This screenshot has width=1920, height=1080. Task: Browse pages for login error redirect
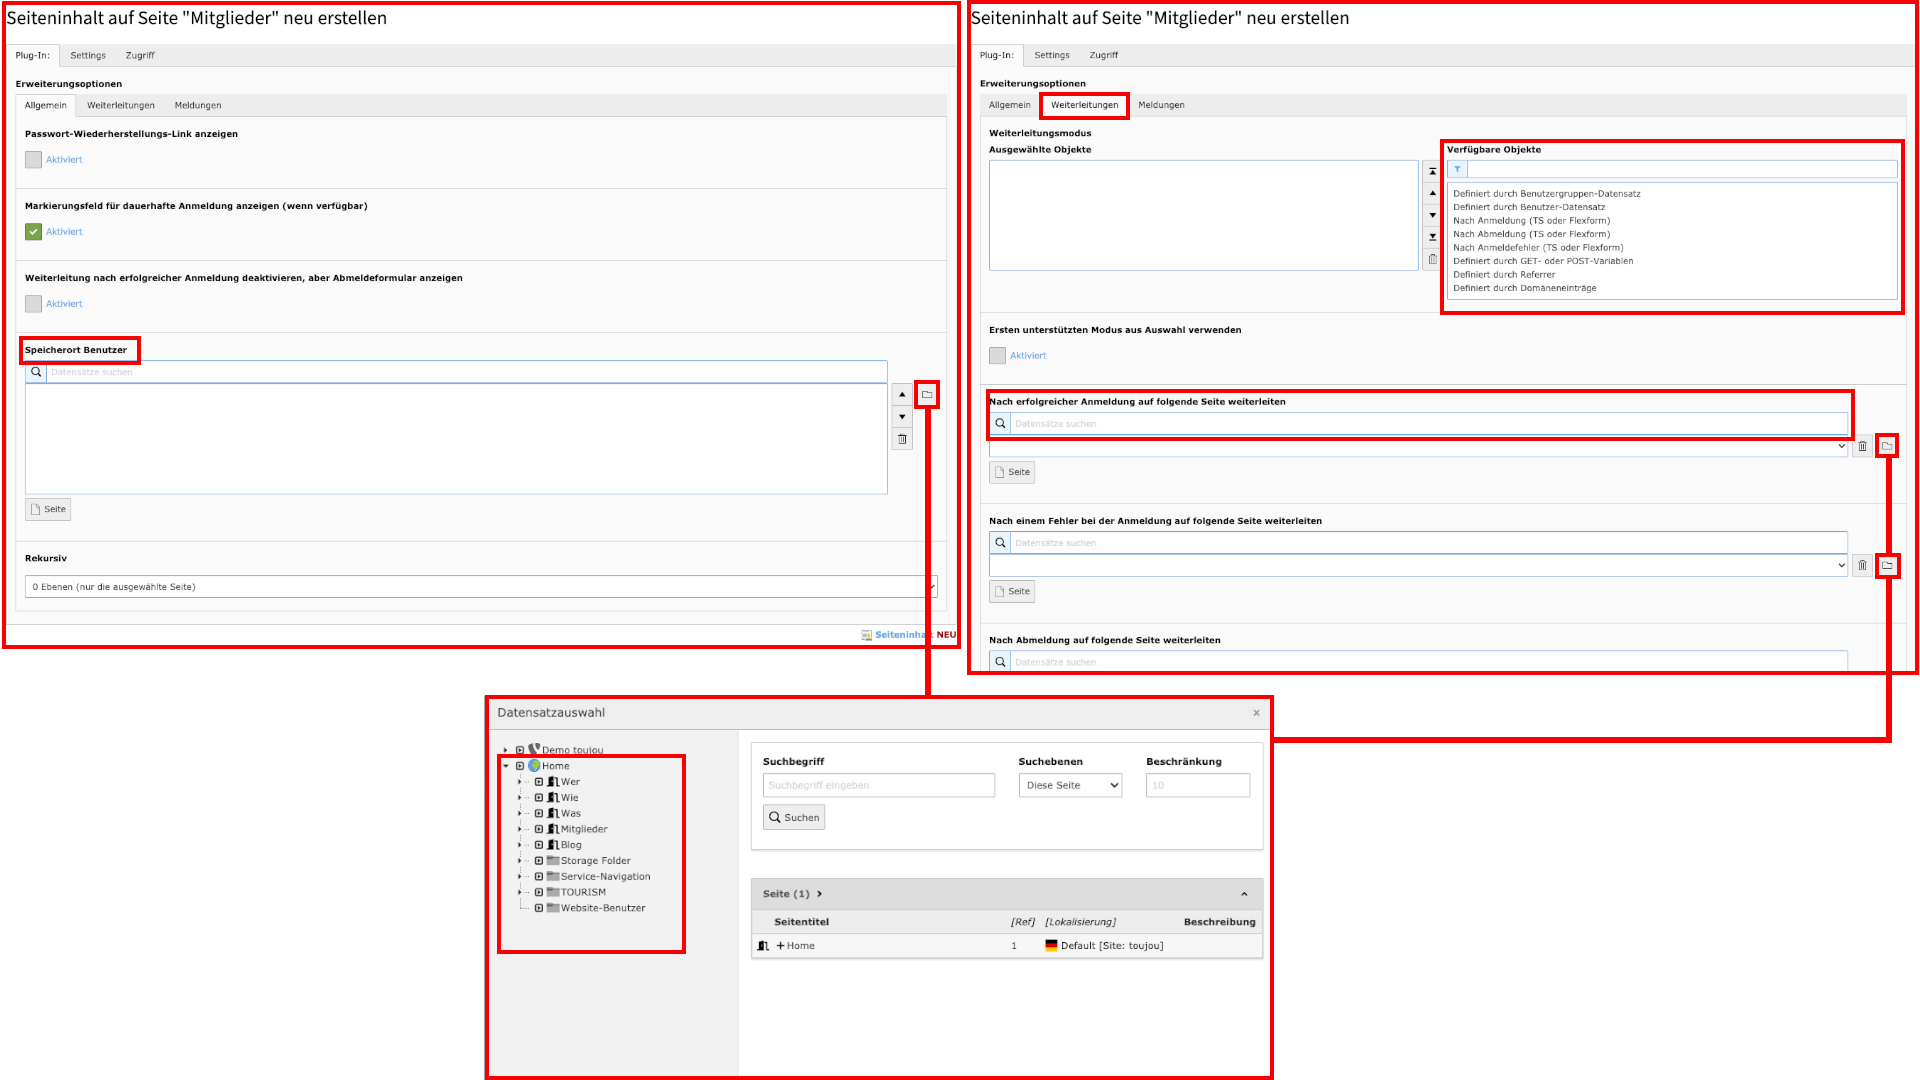click(x=1887, y=565)
